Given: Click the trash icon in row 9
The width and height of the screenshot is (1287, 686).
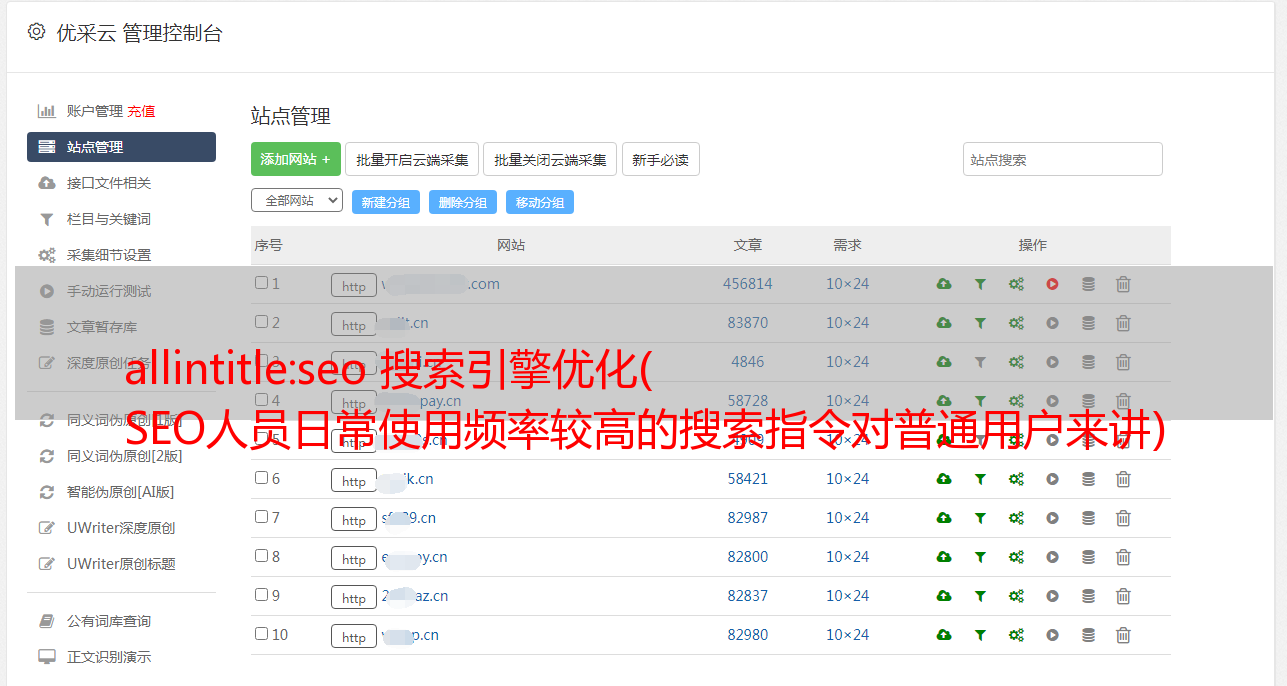Looking at the screenshot, I should (x=1123, y=596).
